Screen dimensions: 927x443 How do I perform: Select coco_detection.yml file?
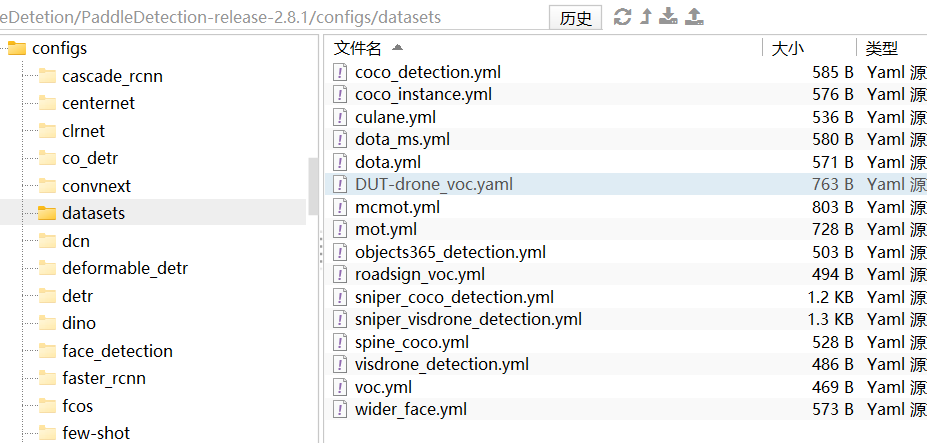tap(427, 72)
